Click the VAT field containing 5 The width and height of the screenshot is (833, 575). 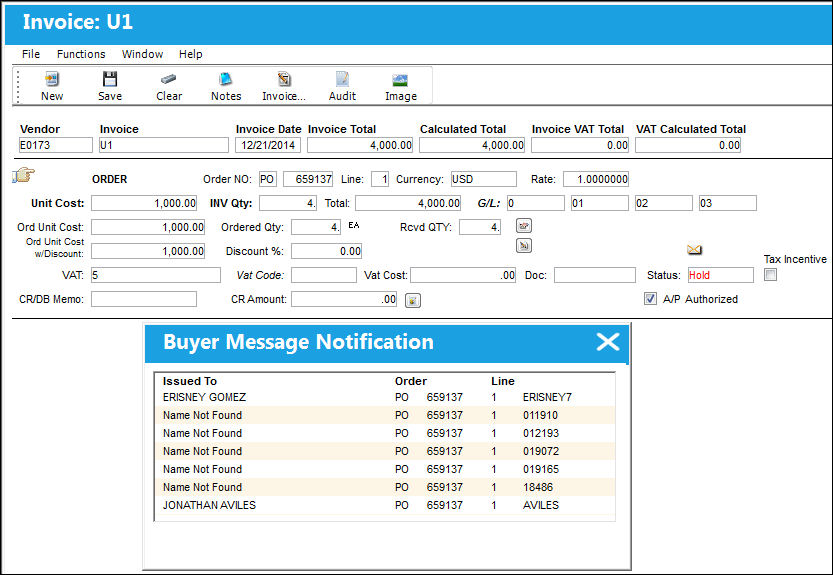(156, 275)
